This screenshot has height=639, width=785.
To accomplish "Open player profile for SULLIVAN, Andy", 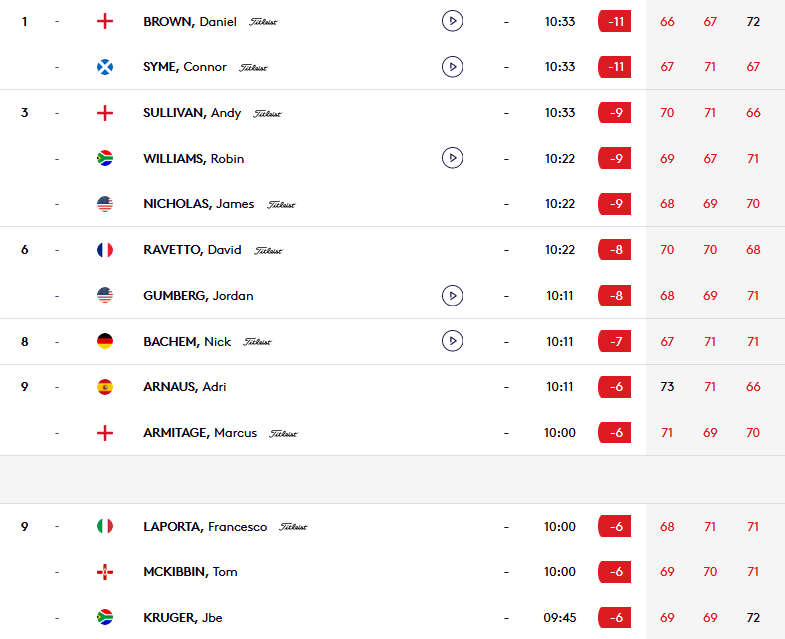I will pos(192,113).
